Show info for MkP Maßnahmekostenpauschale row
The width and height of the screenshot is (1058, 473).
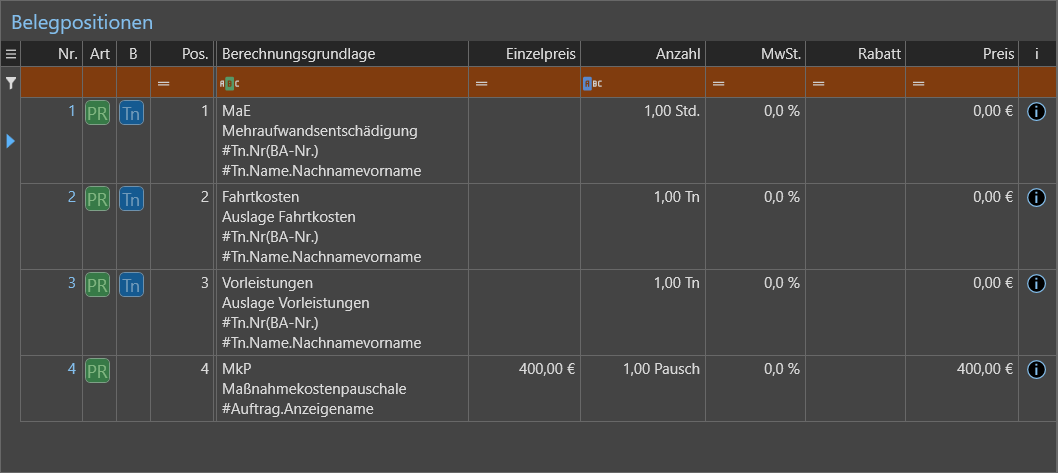tap(1037, 370)
